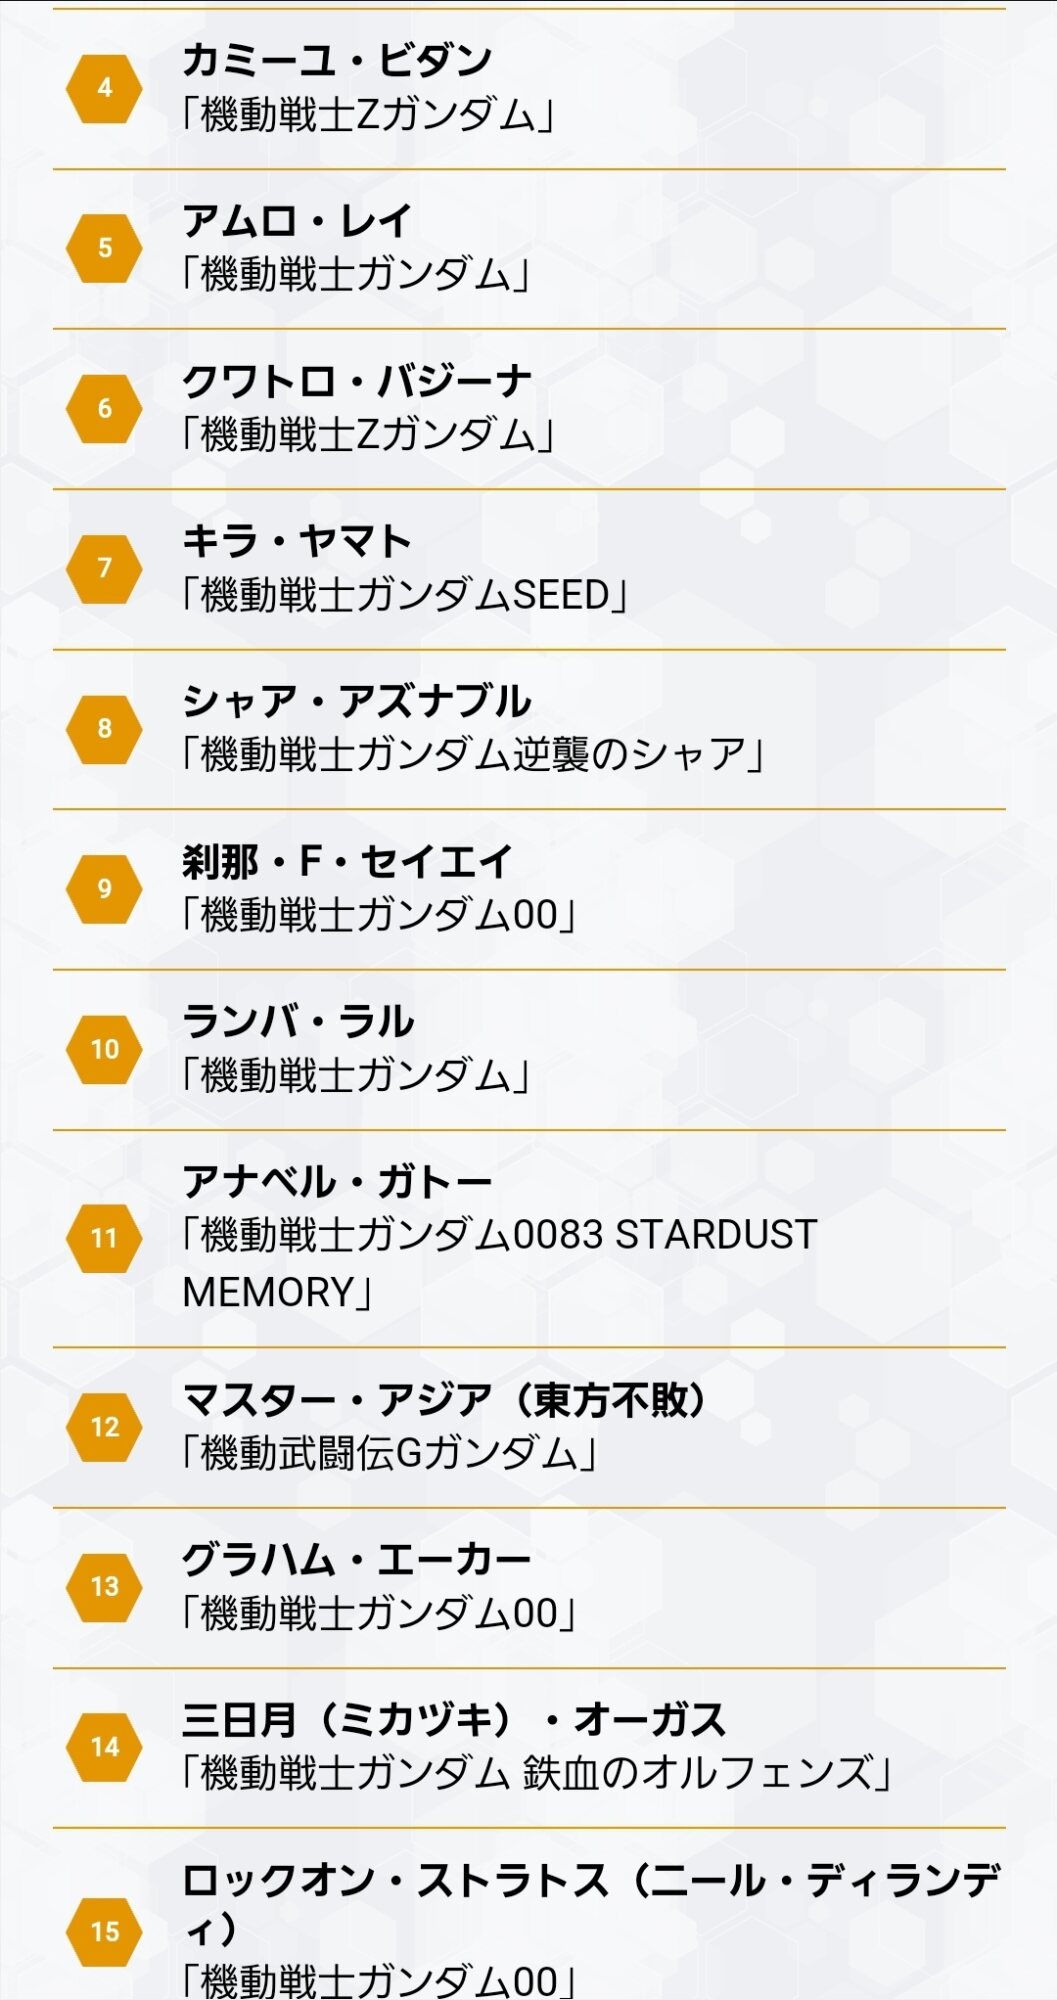Select the 「機動武闘伝Gガンダム」 series title

pyautogui.click(x=390, y=1454)
